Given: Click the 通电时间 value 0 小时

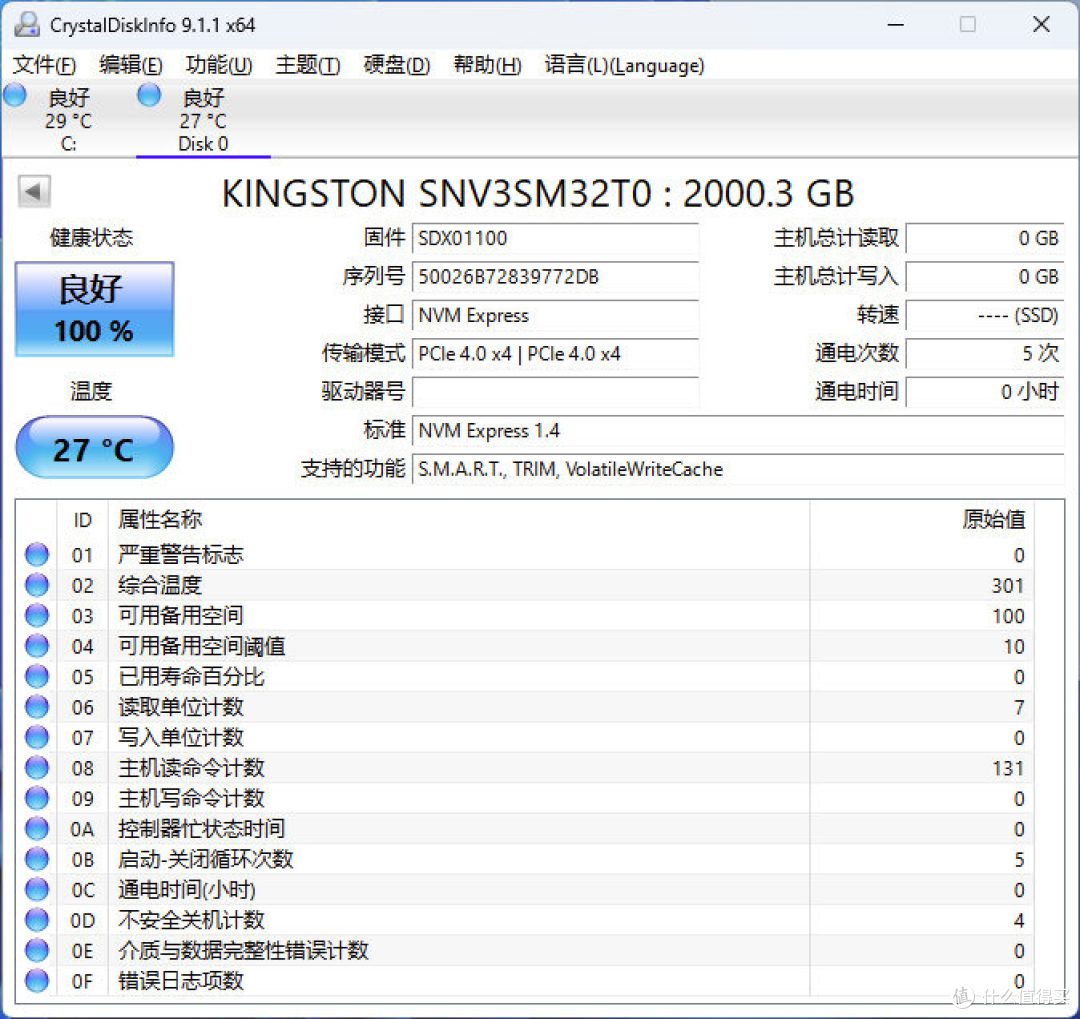Looking at the screenshot, I should click(985, 392).
